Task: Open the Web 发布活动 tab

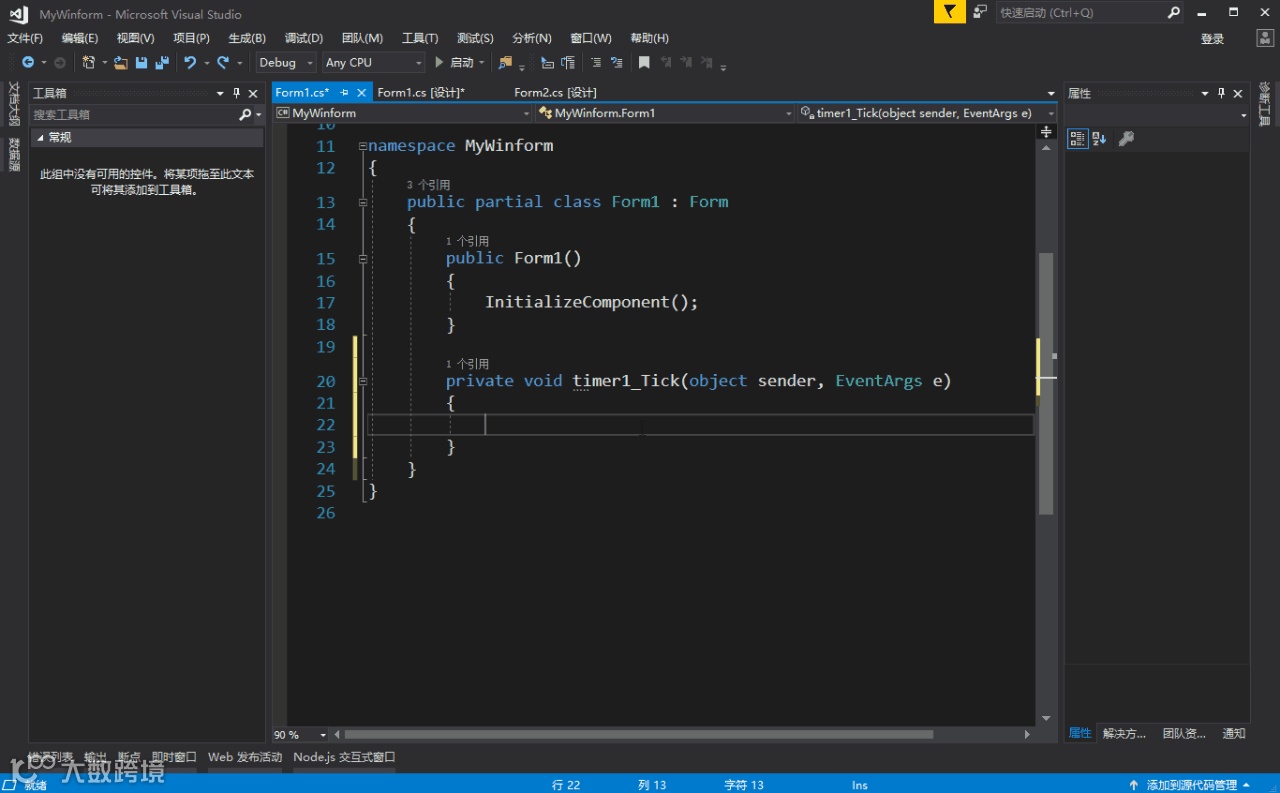Action: [245, 757]
